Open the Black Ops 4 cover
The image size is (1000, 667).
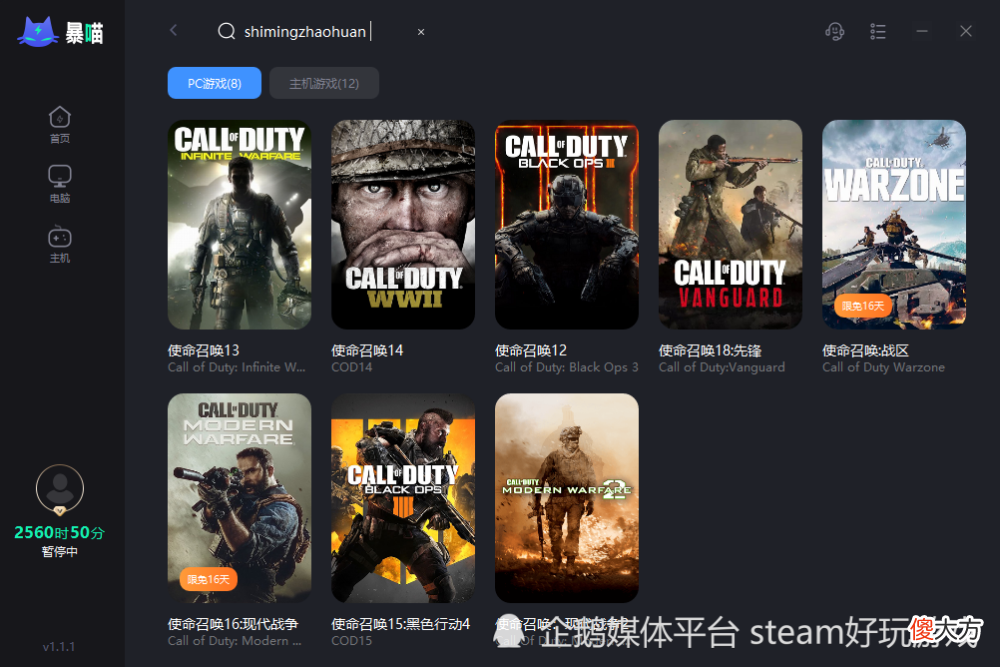coord(403,498)
